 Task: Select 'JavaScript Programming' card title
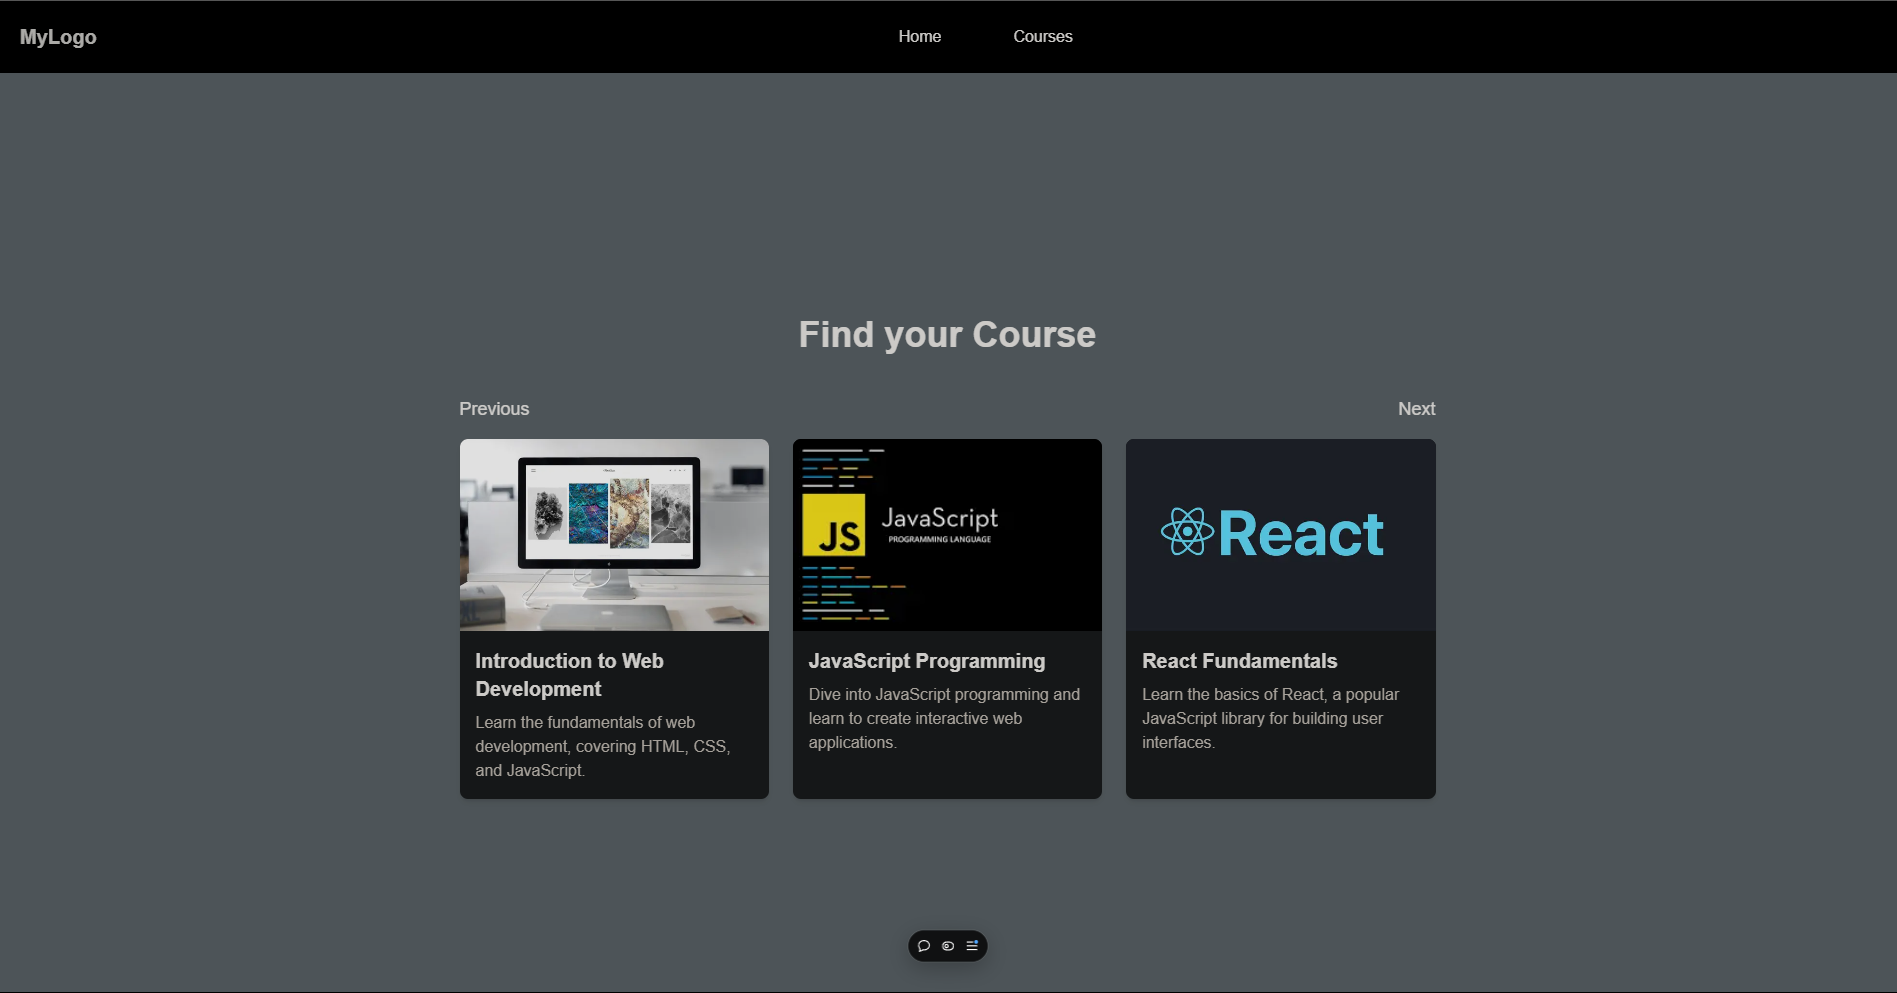click(927, 661)
